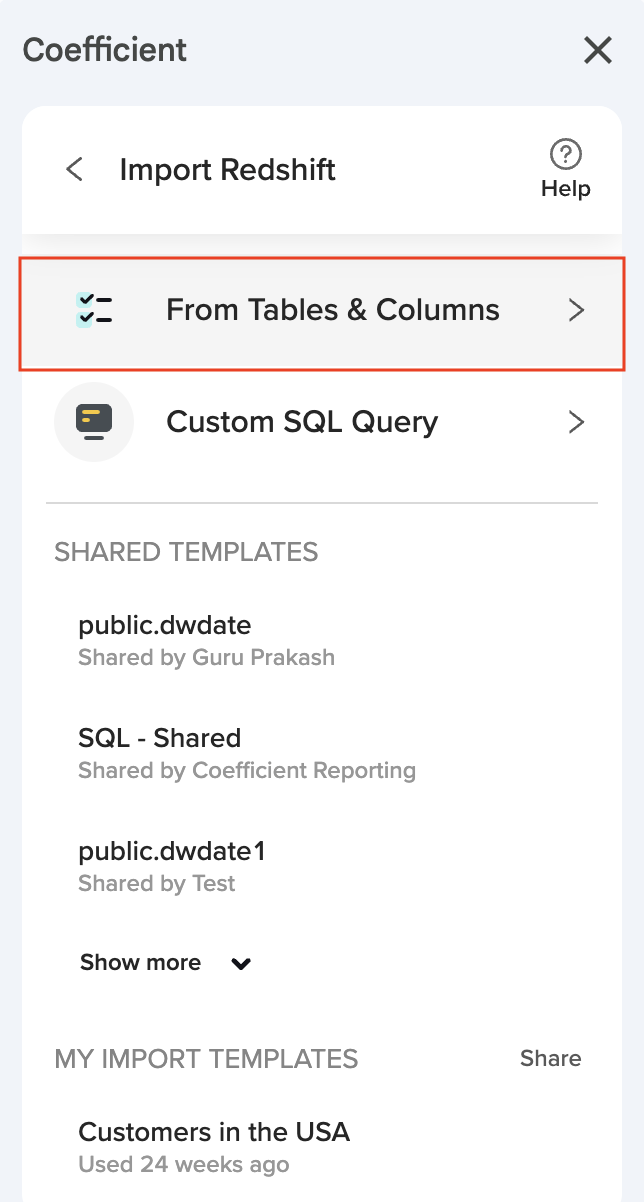Click the Show more text link

[140, 963]
